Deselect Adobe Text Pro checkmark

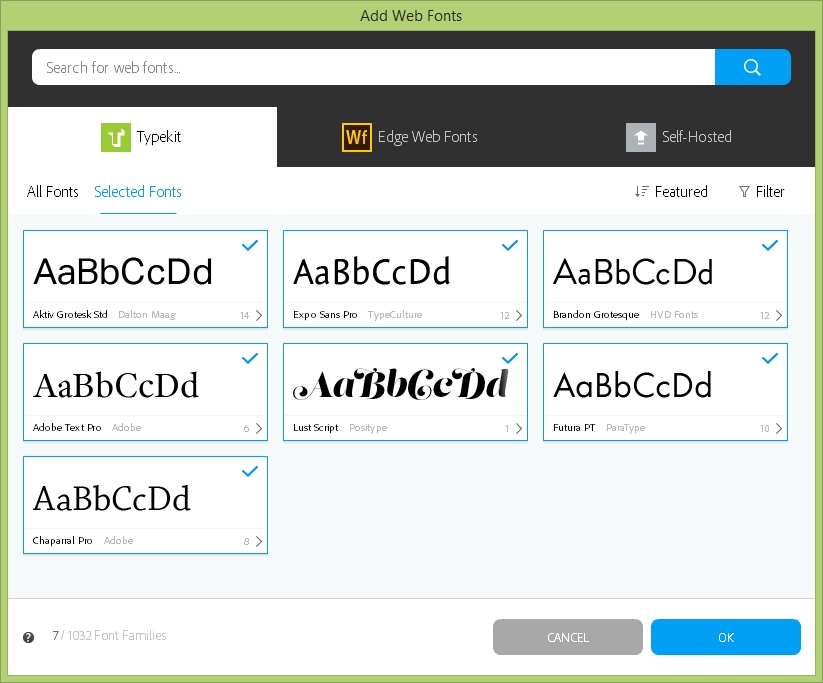[x=250, y=359]
